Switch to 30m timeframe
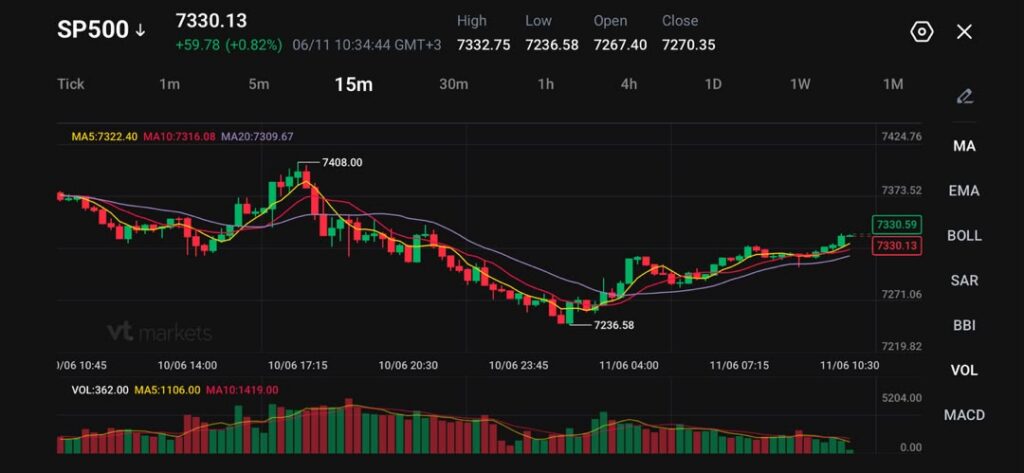 [453, 84]
